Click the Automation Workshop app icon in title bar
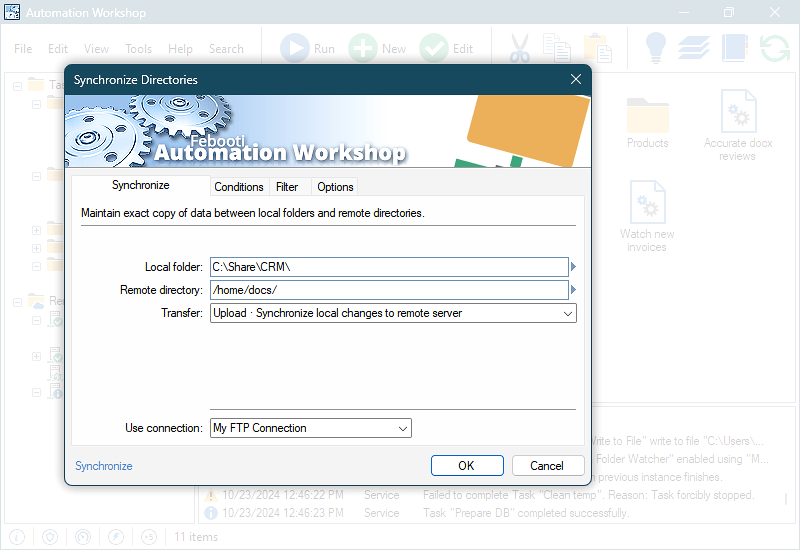800x550 pixels. (12, 12)
